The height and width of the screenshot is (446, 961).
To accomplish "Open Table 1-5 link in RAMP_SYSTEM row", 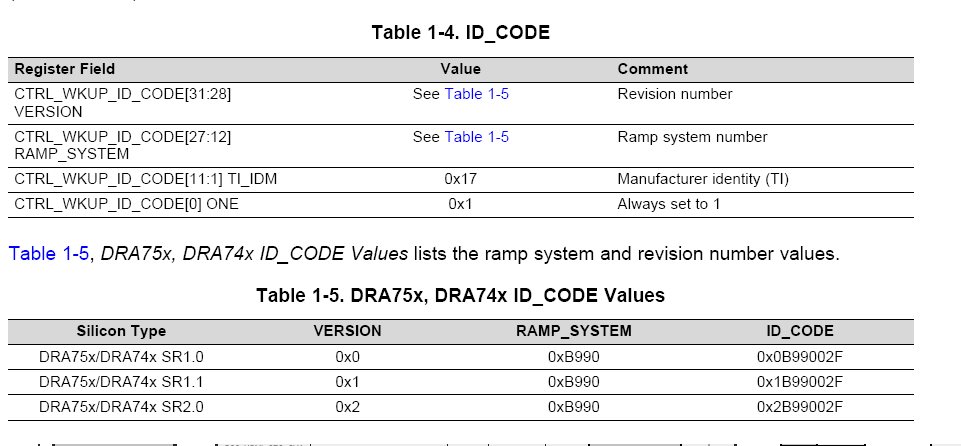I will tap(477, 137).
